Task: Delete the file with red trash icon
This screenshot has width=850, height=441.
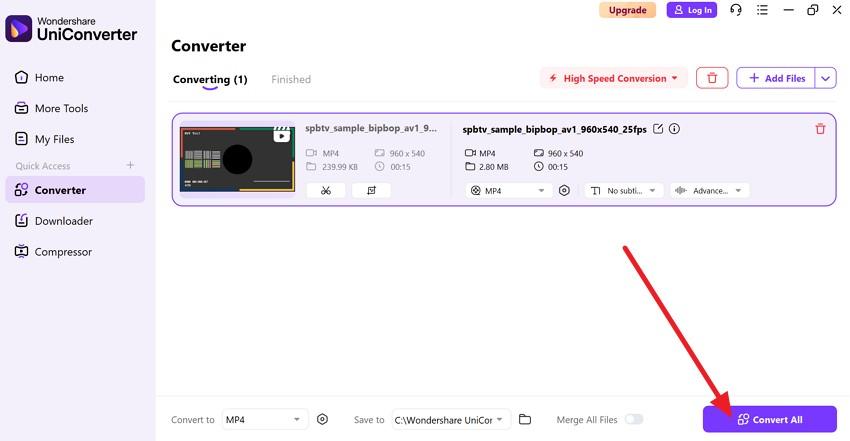Action: tap(820, 129)
